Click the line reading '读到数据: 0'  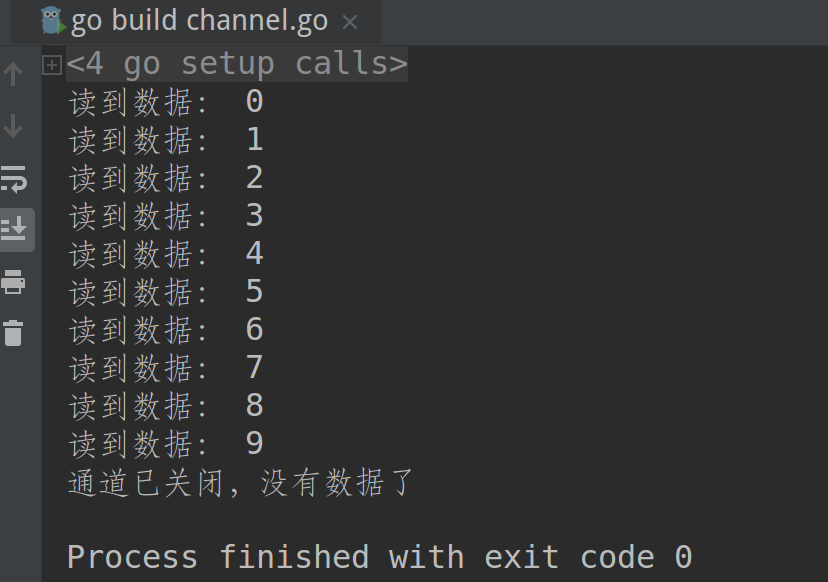point(160,100)
